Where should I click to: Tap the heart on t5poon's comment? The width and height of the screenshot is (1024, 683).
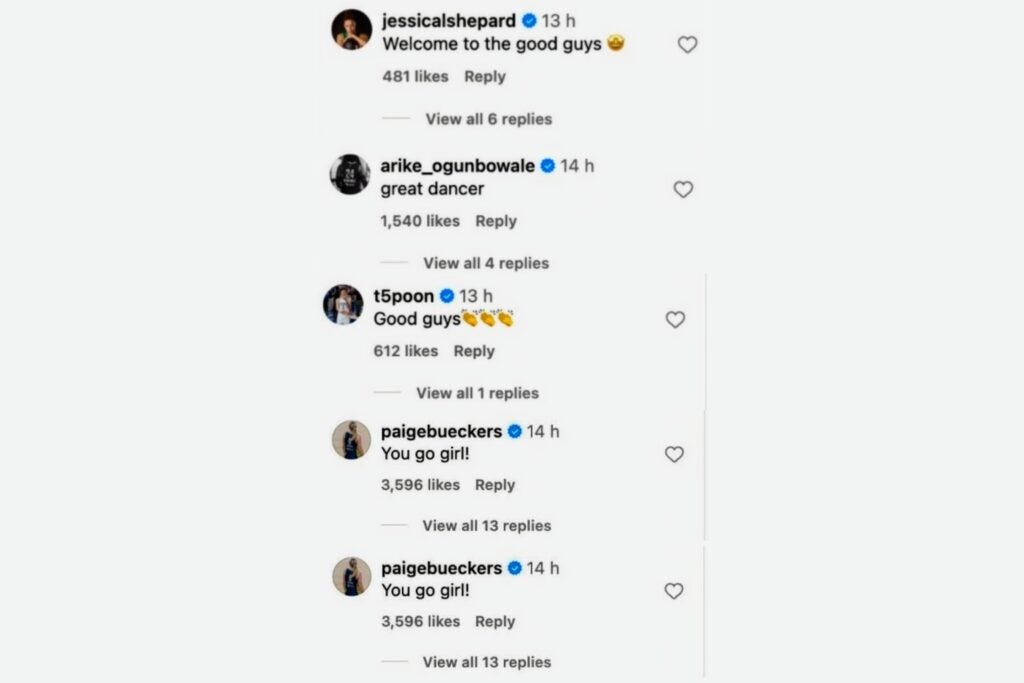point(675,320)
